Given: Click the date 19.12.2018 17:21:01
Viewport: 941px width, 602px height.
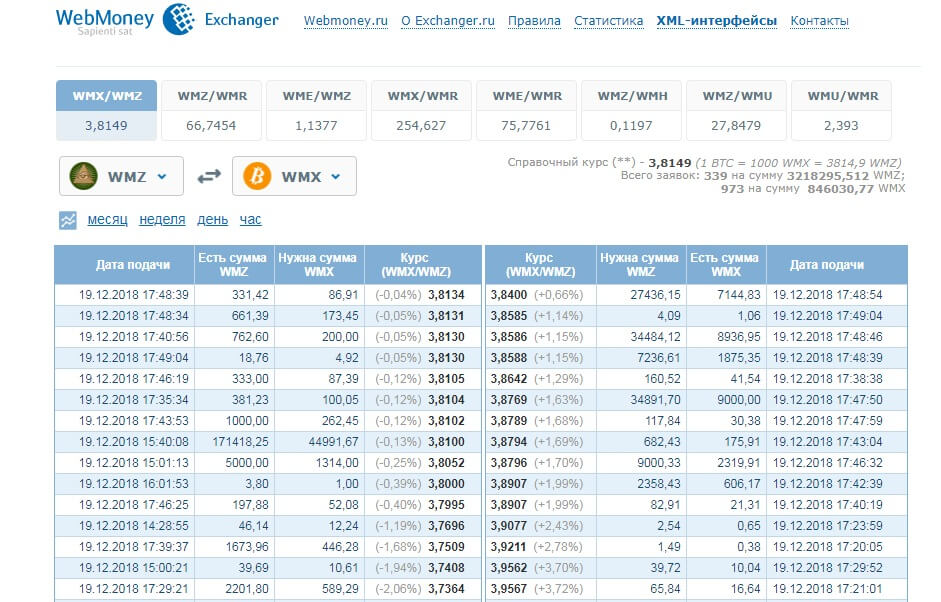Looking at the screenshot, I should [x=828, y=589].
